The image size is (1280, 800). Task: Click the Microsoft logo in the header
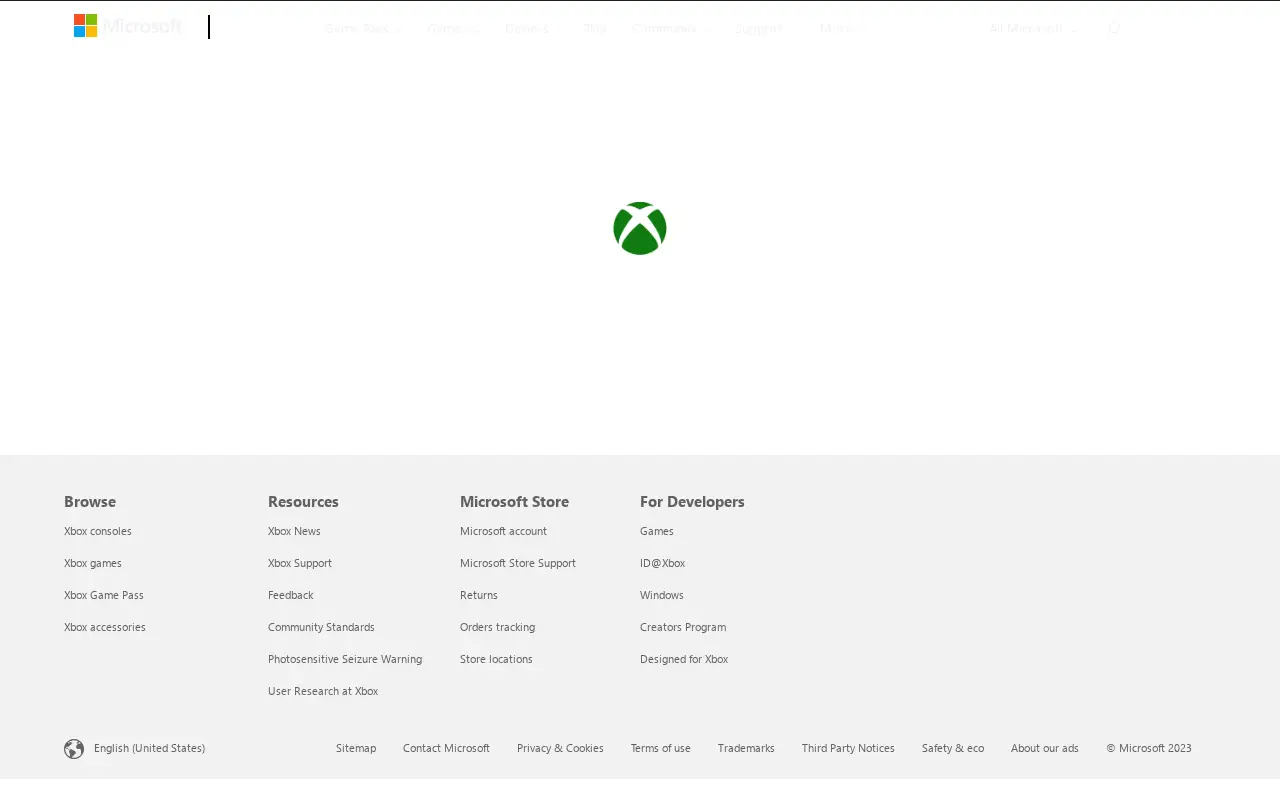(x=128, y=26)
